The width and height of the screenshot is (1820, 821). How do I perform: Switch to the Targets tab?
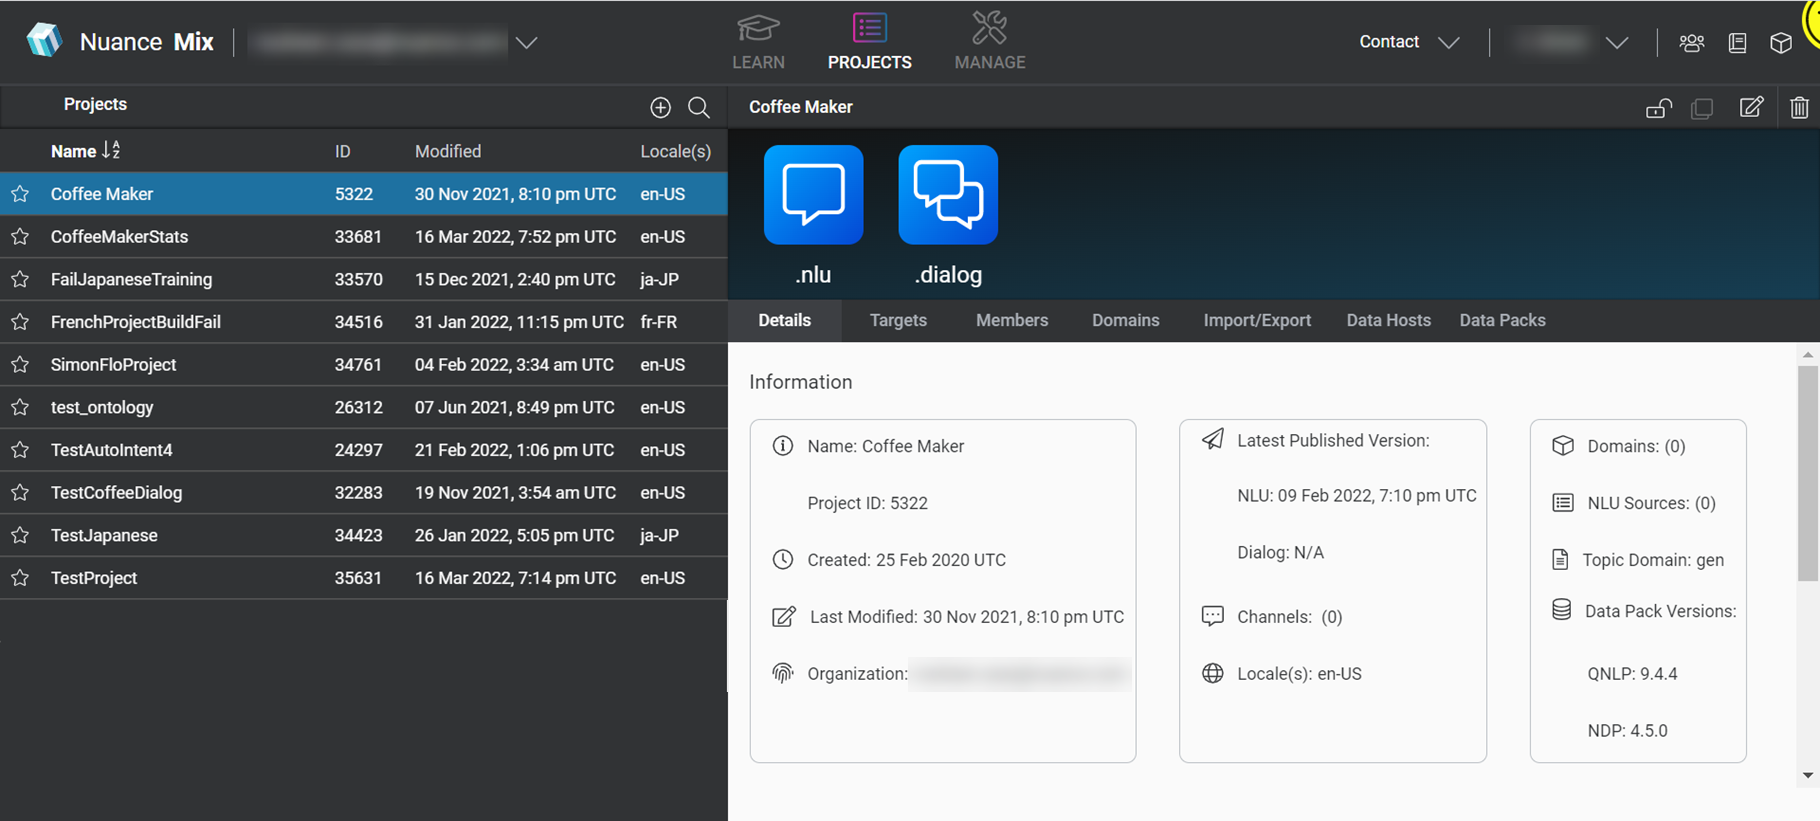coord(898,321)
